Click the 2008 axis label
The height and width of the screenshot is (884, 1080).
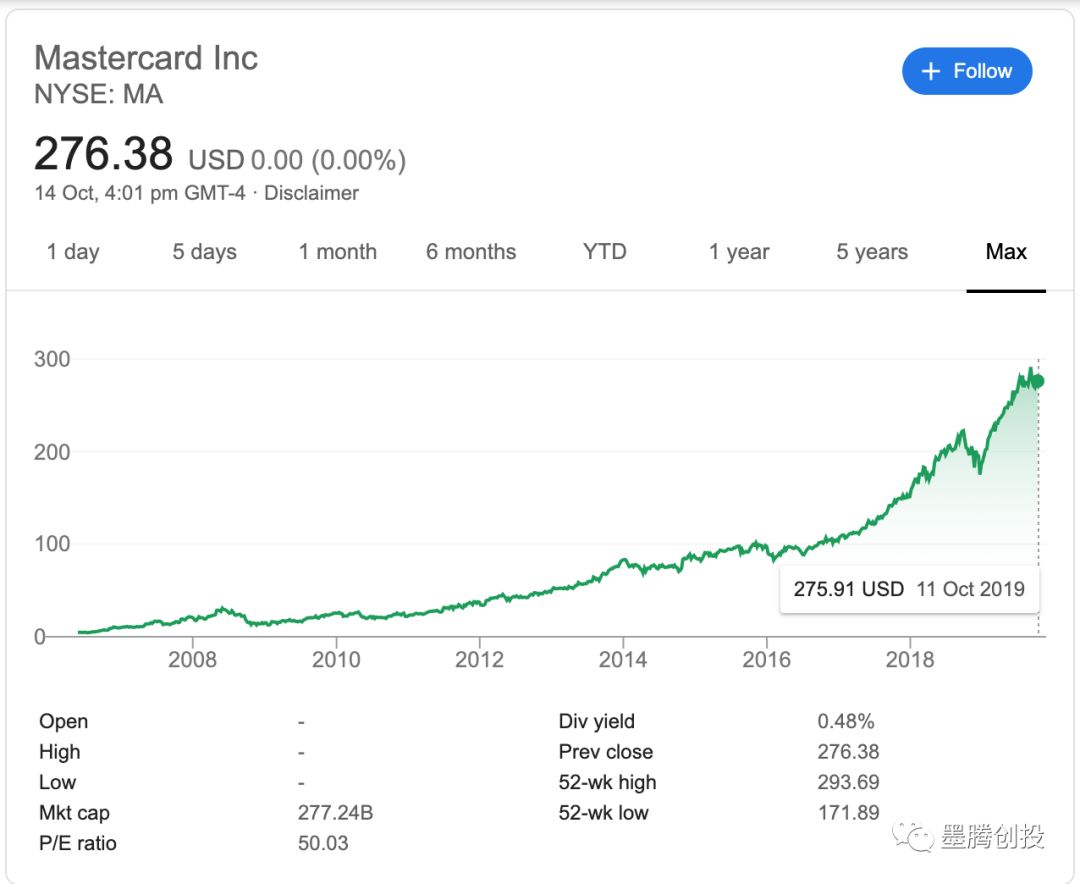coord(192,659)
